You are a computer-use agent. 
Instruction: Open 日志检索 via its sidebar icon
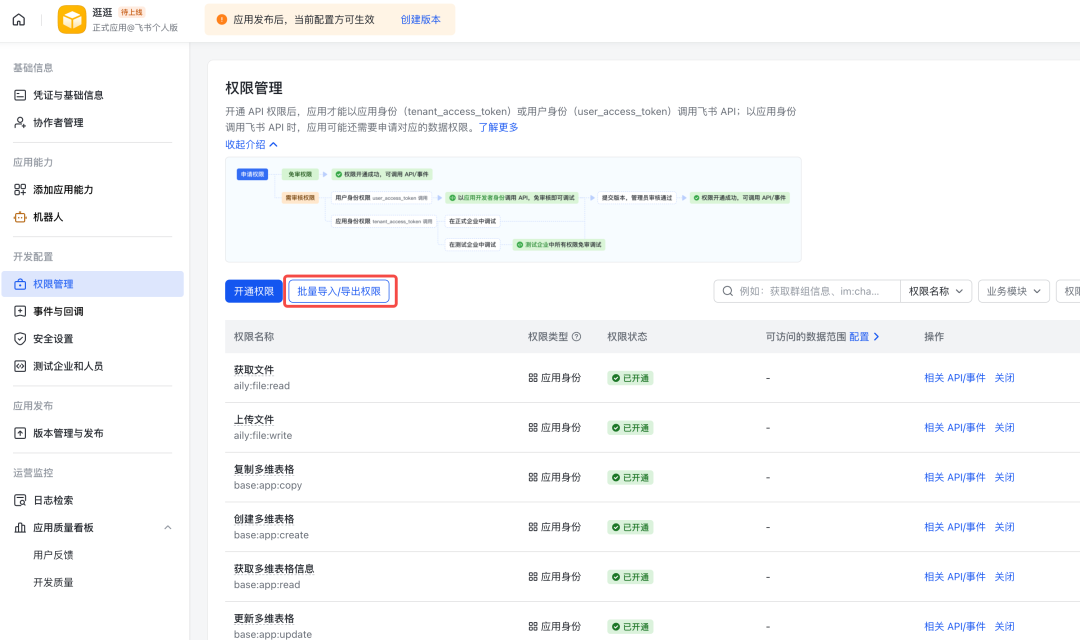pos(21,500)
